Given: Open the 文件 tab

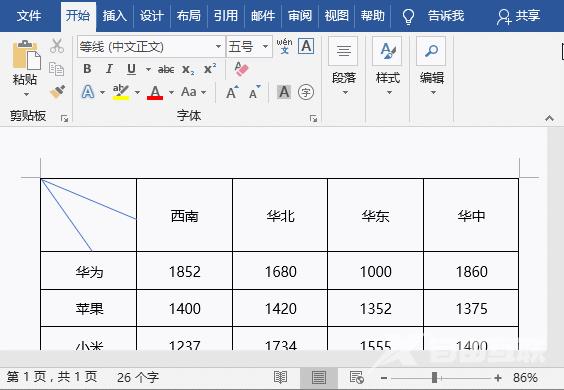Looking at the screenshot, I should point(29,16).
